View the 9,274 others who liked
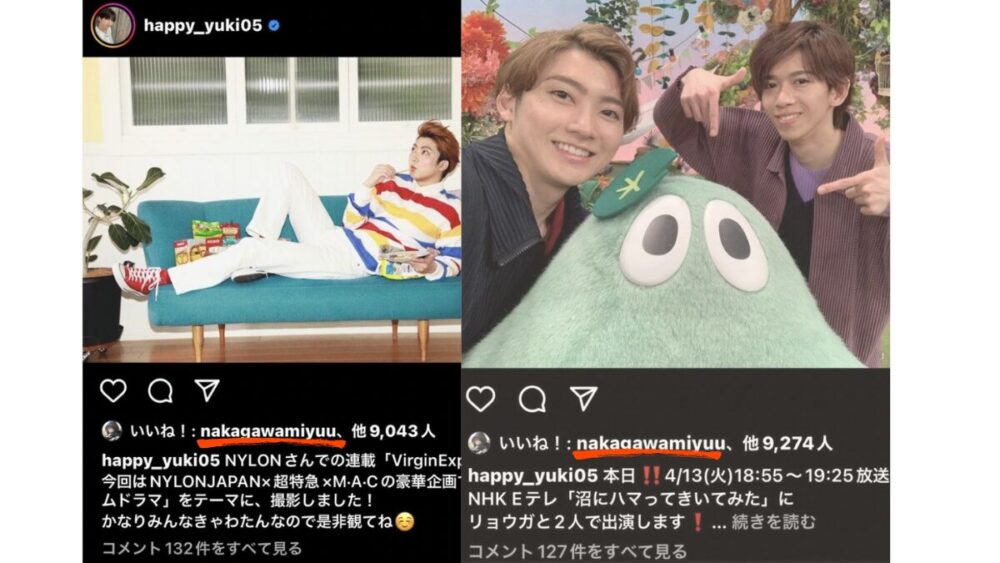Screen dimensions: 1000x563 coord(788,443)
